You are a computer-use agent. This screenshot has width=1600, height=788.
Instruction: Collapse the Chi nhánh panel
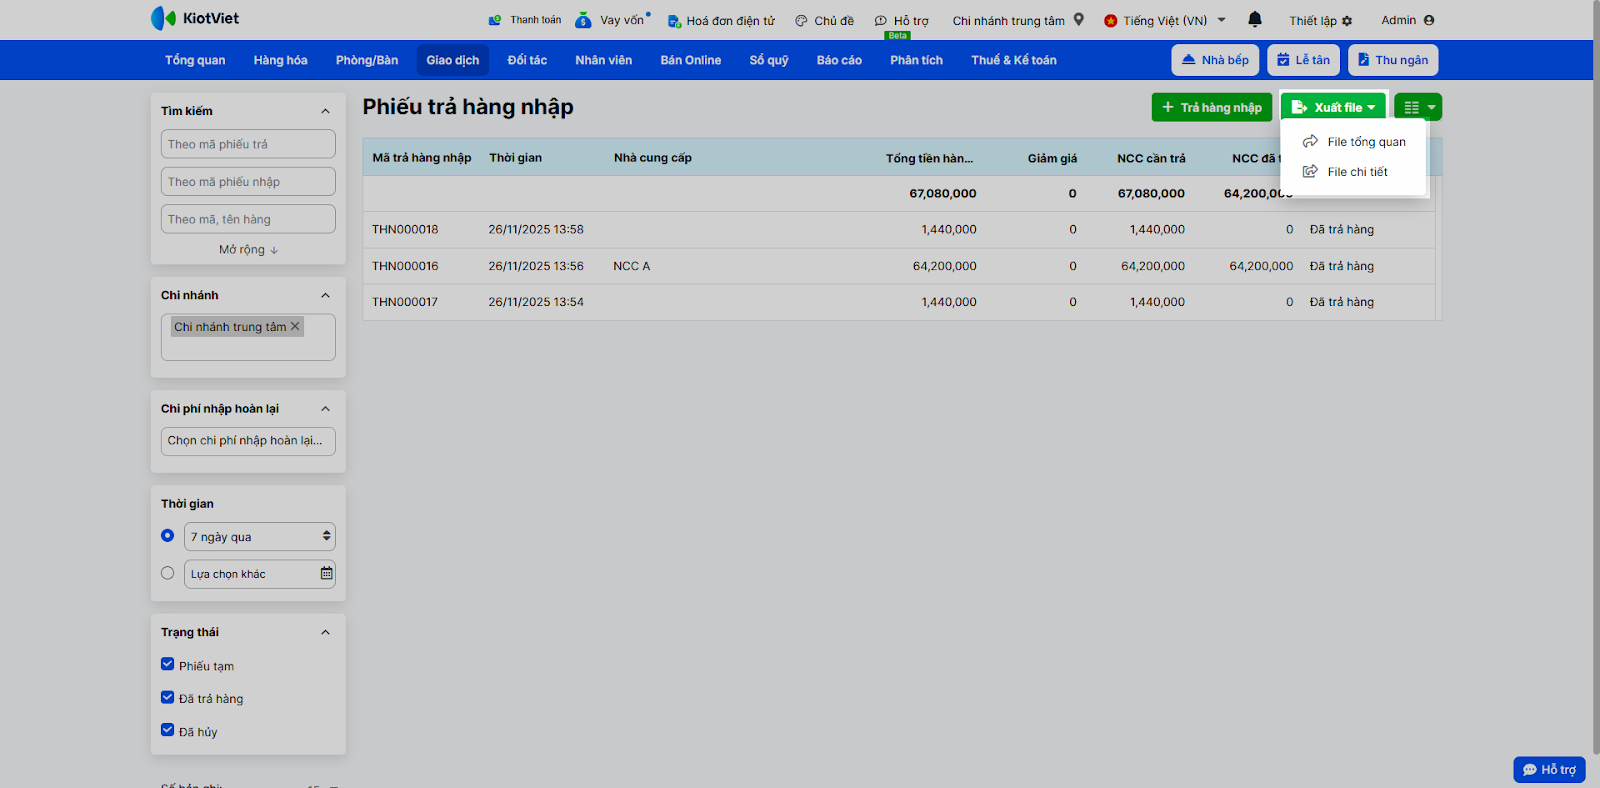click(x=325, y=295)
